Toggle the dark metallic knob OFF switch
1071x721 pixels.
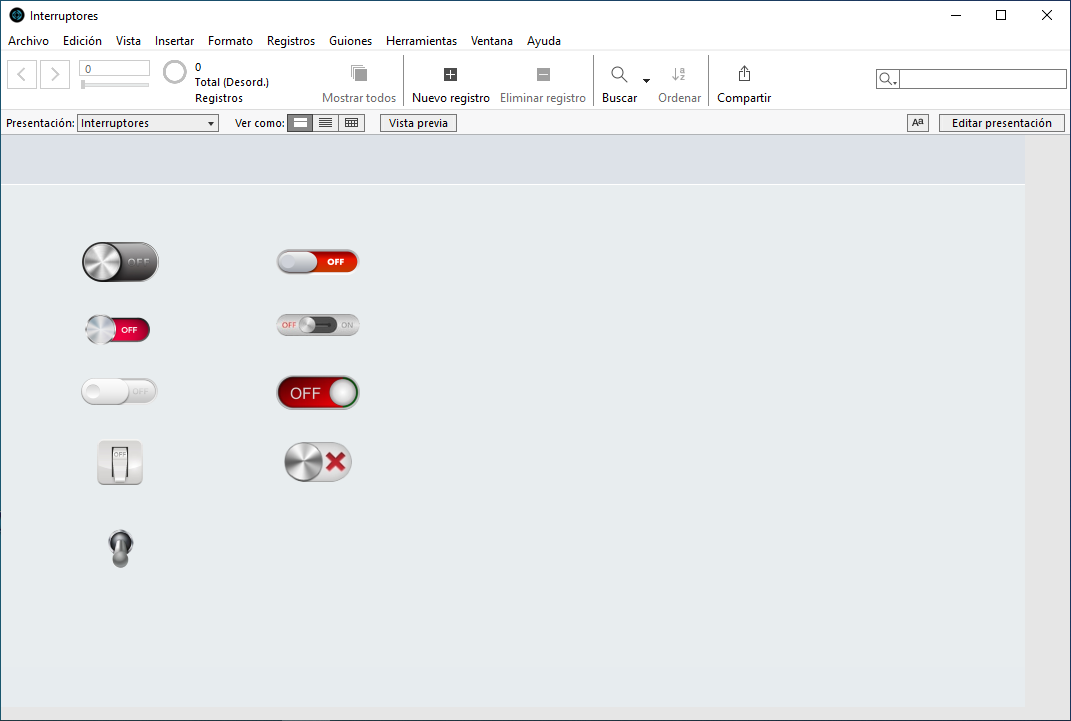coord(120,261)
